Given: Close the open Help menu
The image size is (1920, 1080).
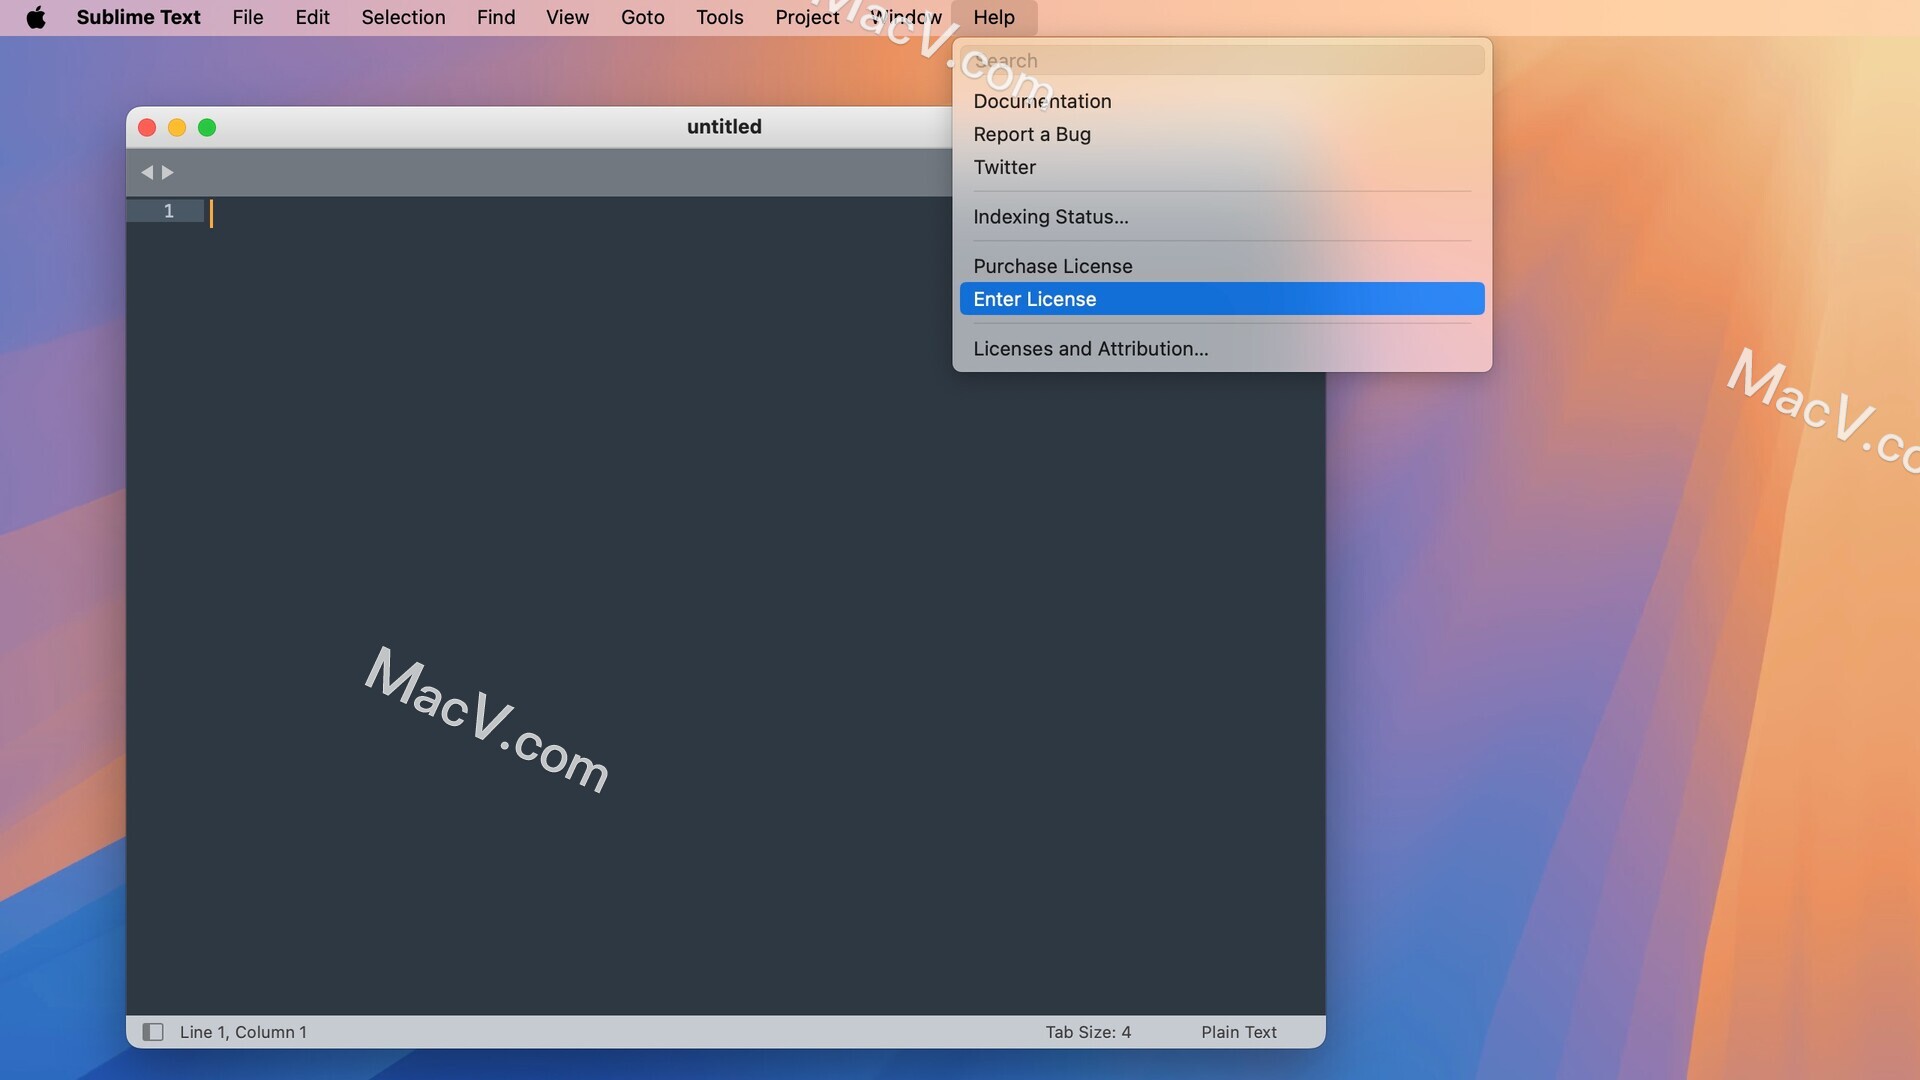Looking at the screenshot, I should coord(994,17).
